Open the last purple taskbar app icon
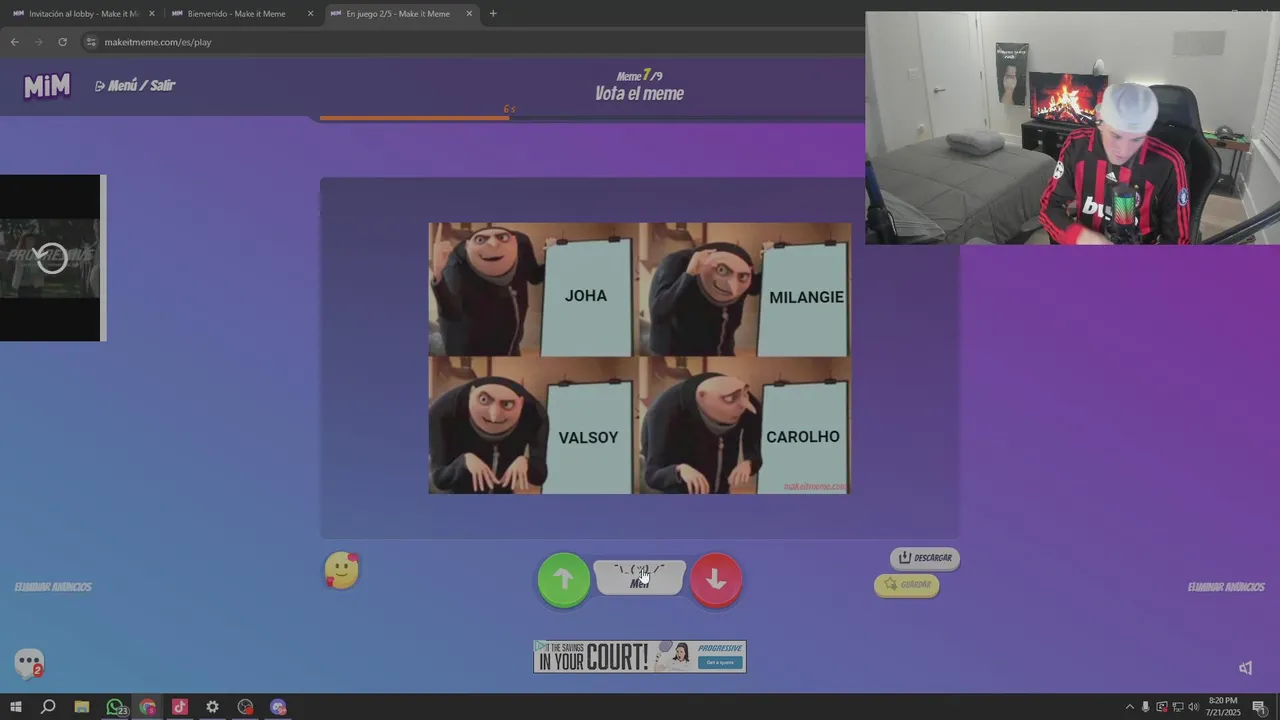The height and width of the screenshot is (720, 1280). (x=278, y=707)
